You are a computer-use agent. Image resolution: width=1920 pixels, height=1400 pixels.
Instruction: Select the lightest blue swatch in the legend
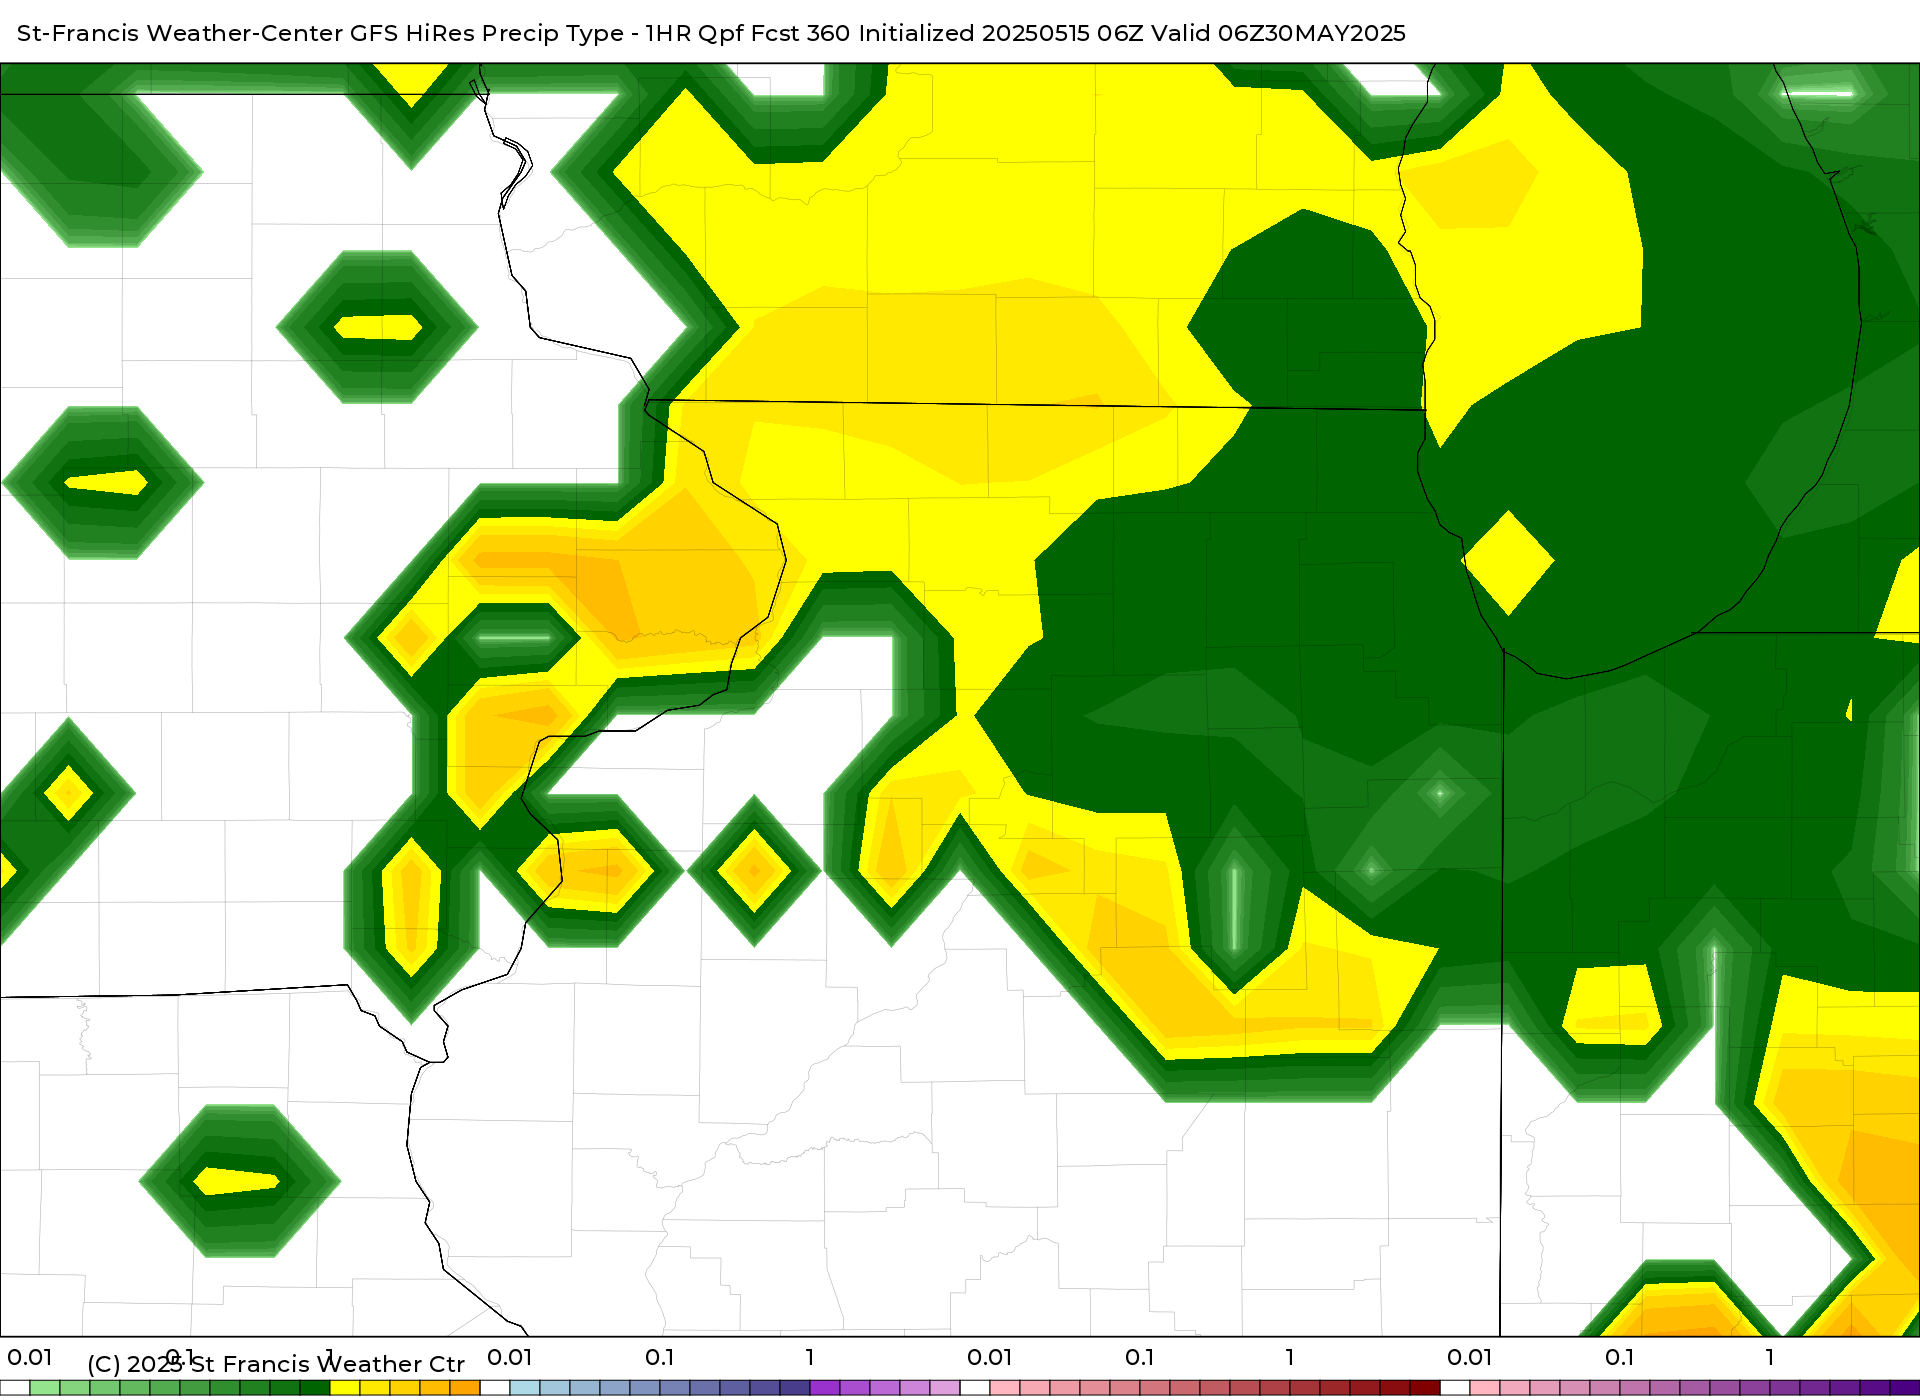(x=525, y=1388)
